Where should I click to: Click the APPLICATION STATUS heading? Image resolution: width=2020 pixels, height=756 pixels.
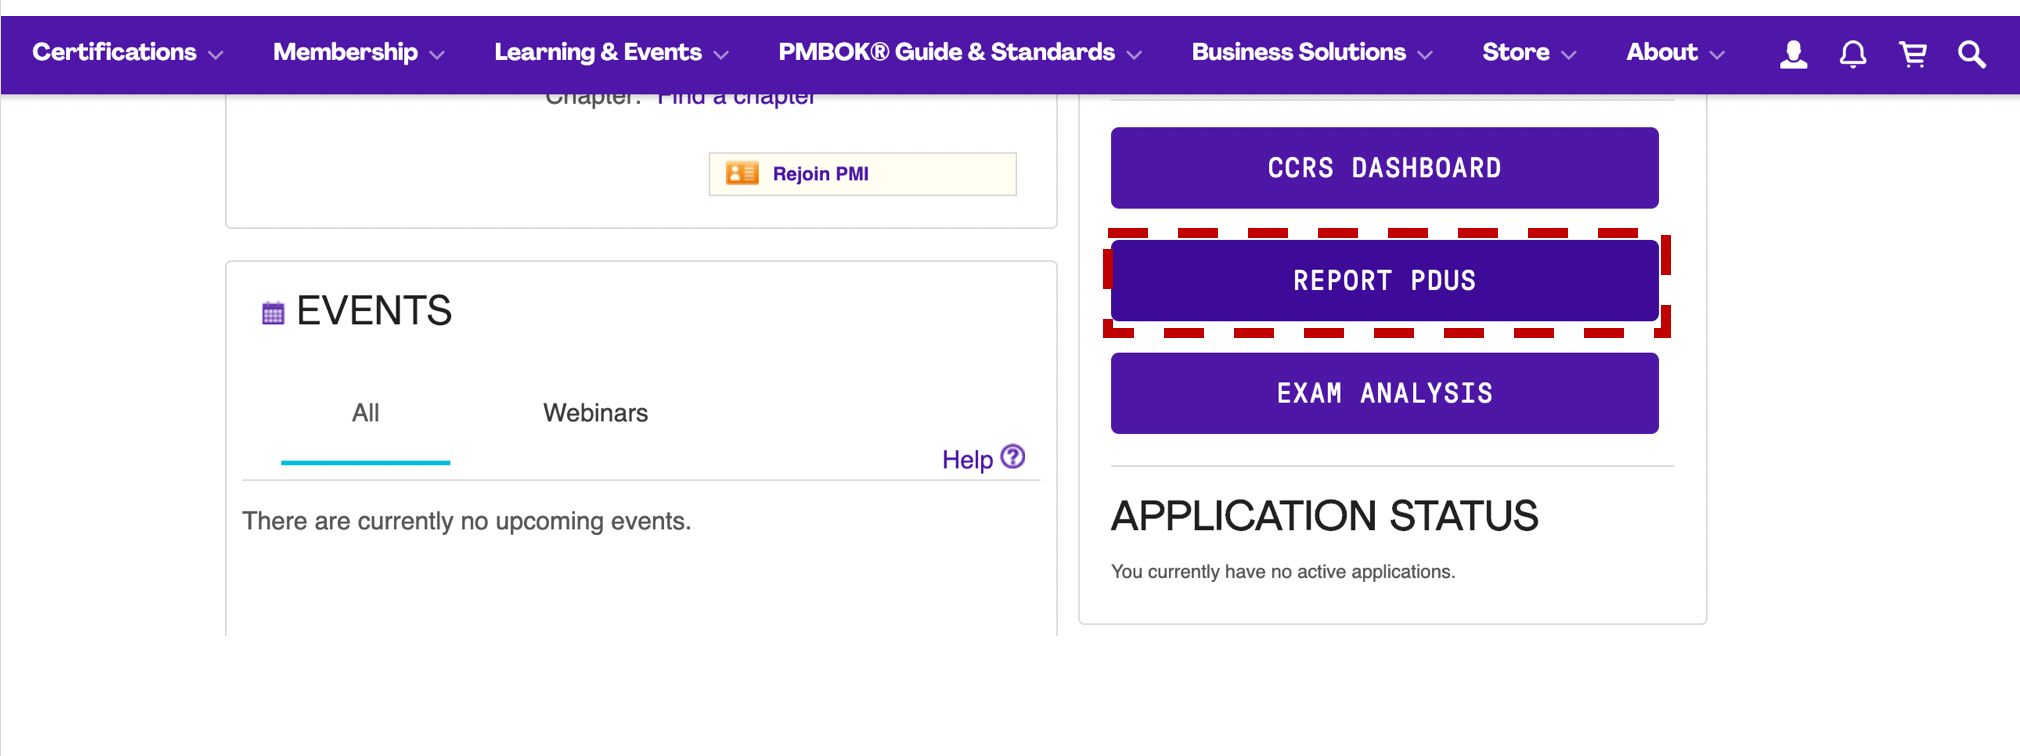tap(1324, 516)
